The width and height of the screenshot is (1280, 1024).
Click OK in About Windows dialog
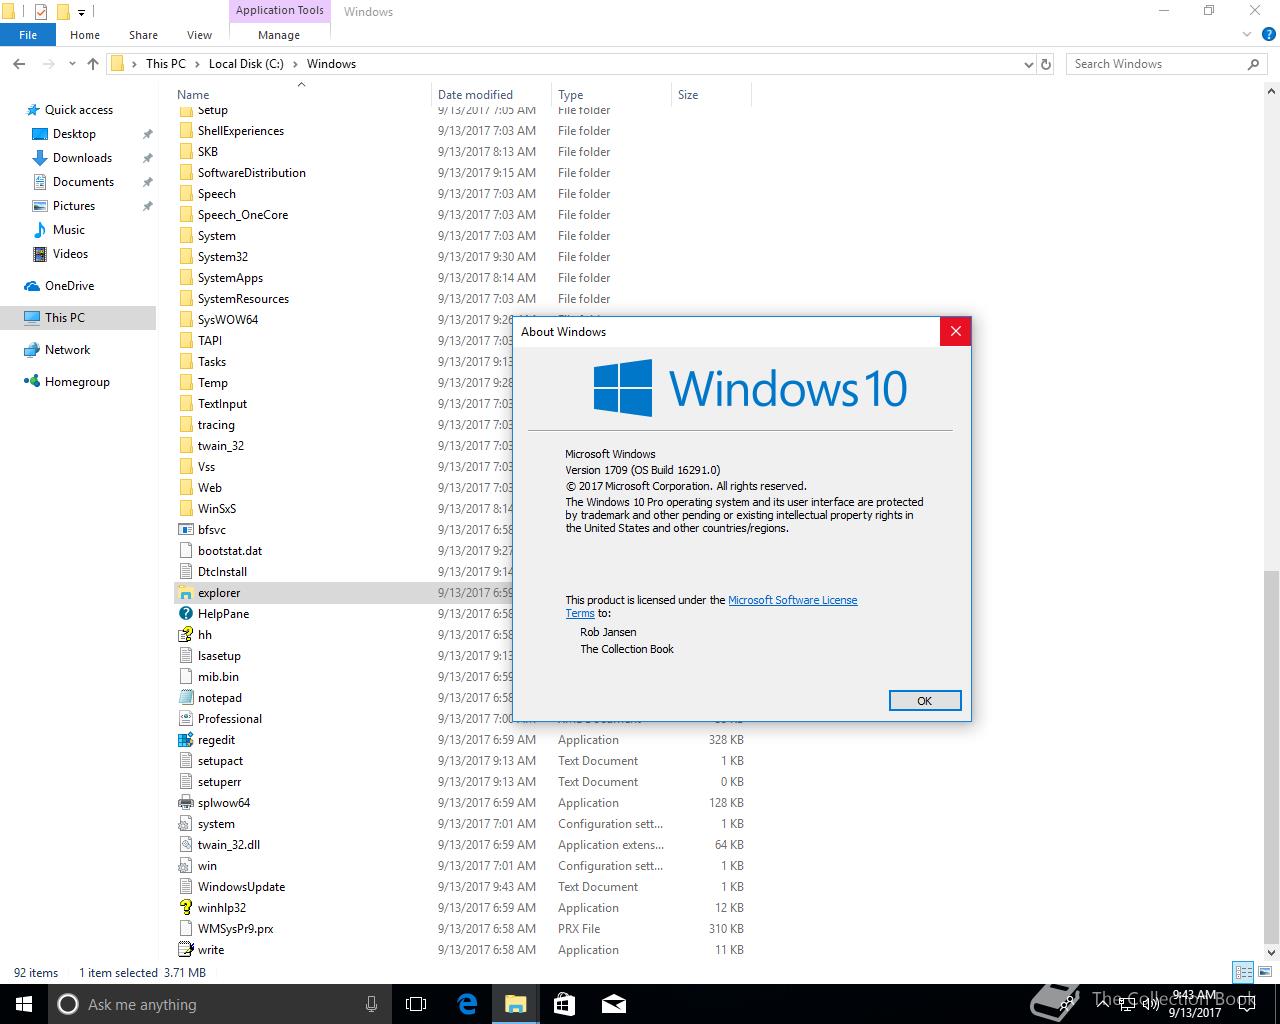[925, 701]
